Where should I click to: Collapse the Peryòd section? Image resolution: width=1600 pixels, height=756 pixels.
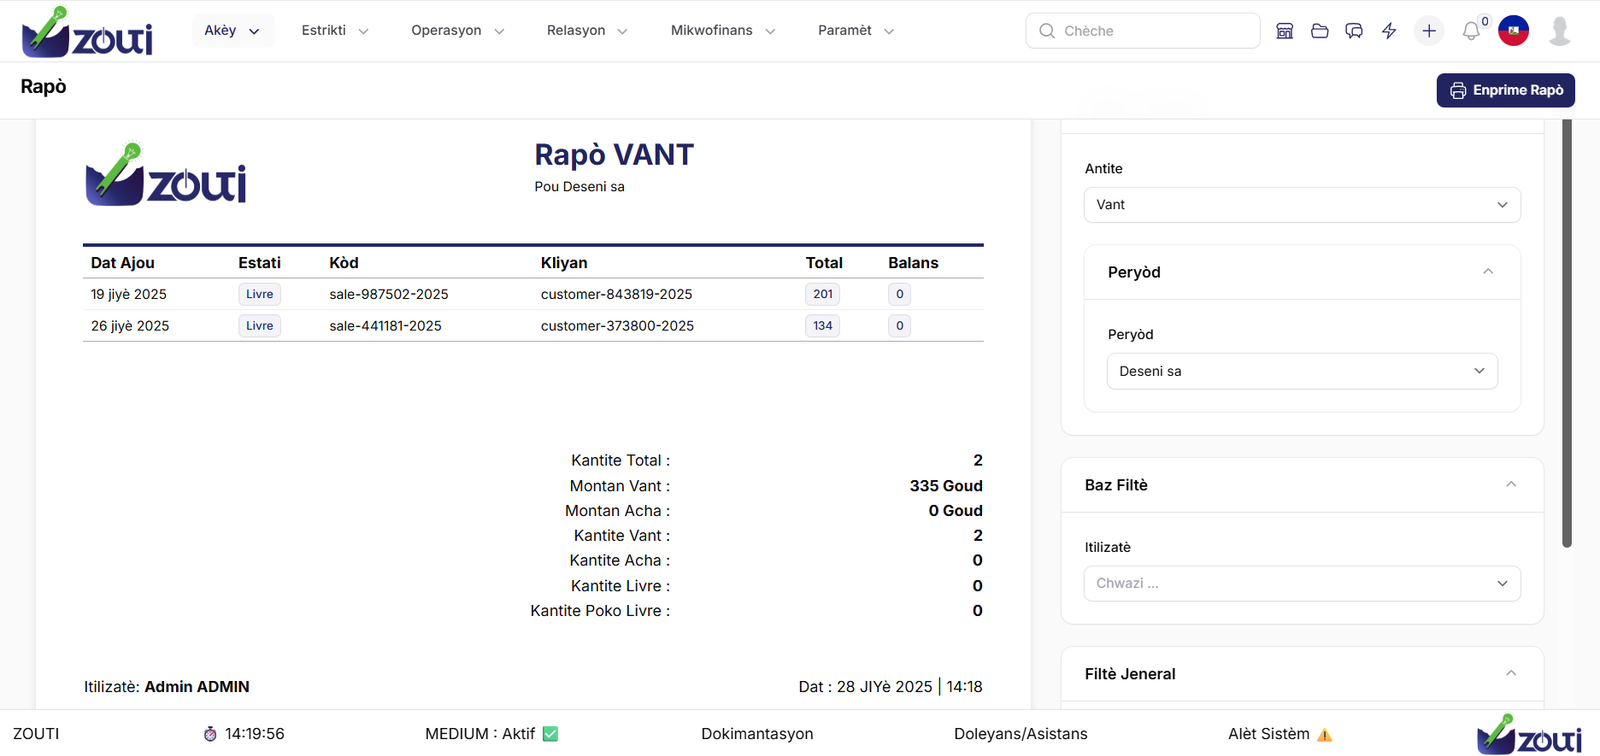1488,272
